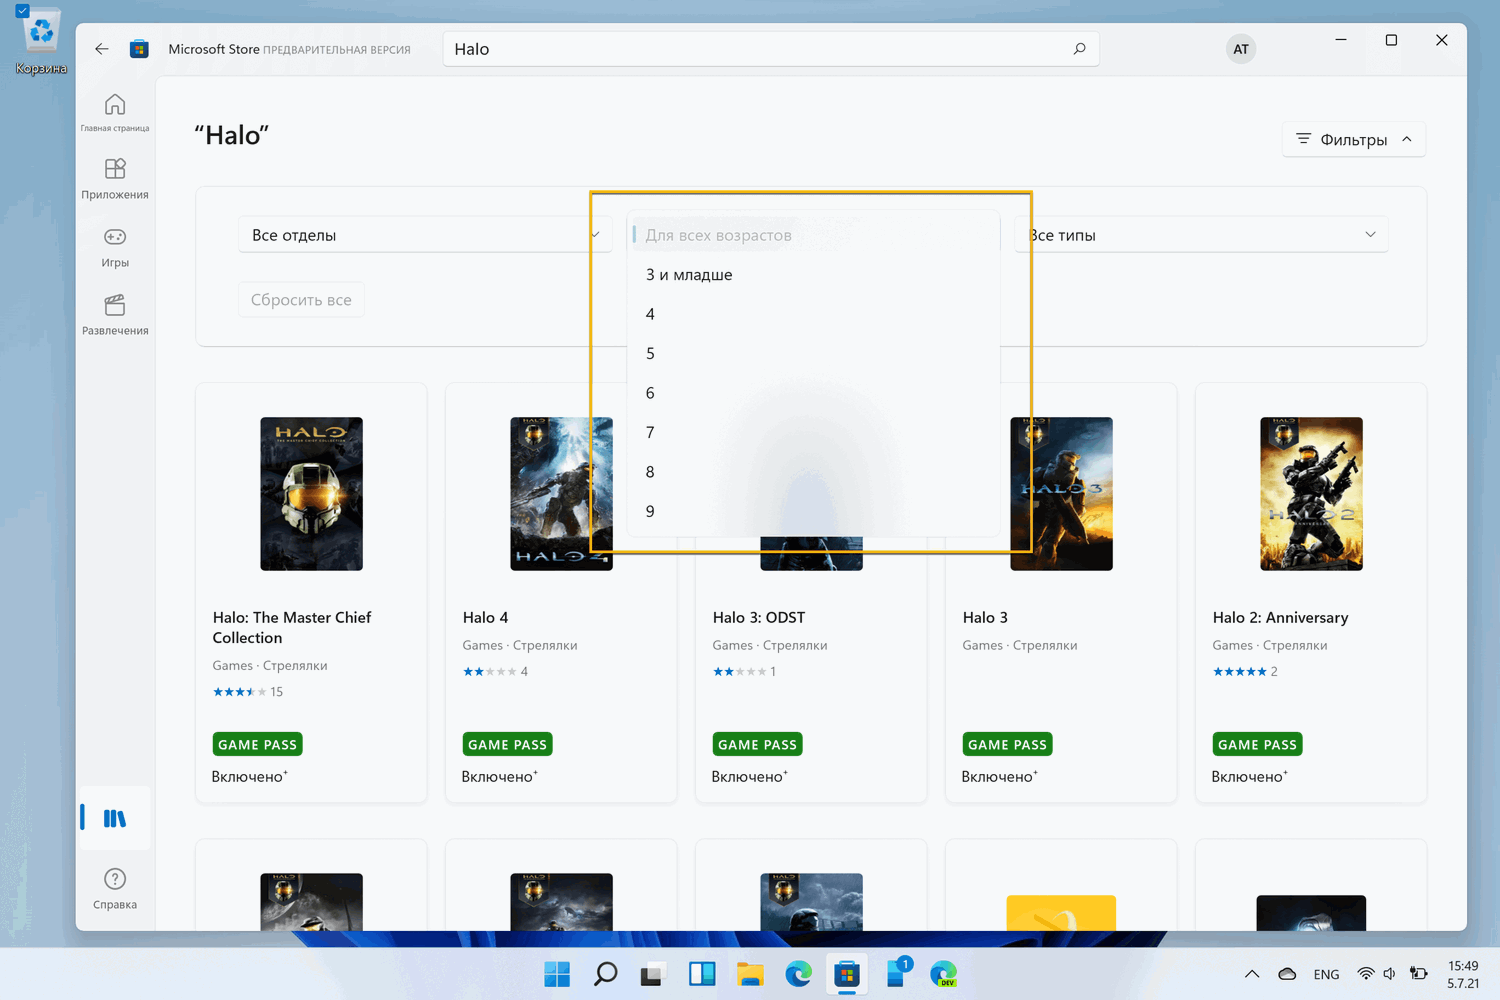Click the Halo 2: Anniversary title

click(1280, 618)
